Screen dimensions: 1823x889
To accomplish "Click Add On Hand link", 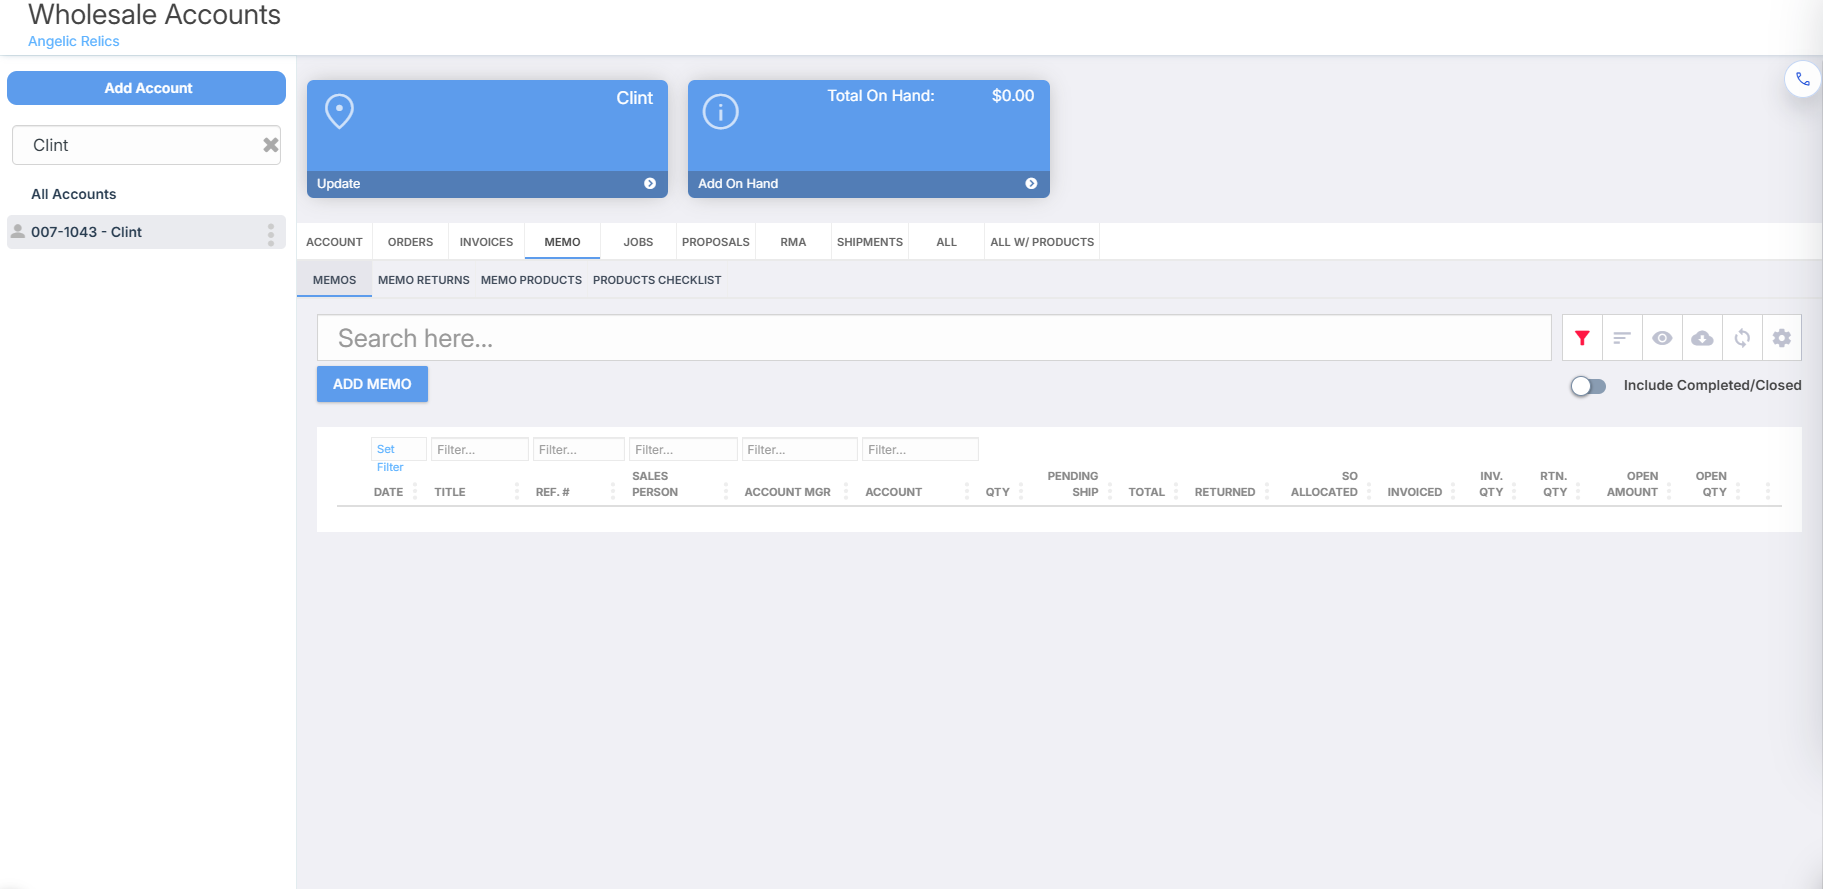I will coord(738,184).
